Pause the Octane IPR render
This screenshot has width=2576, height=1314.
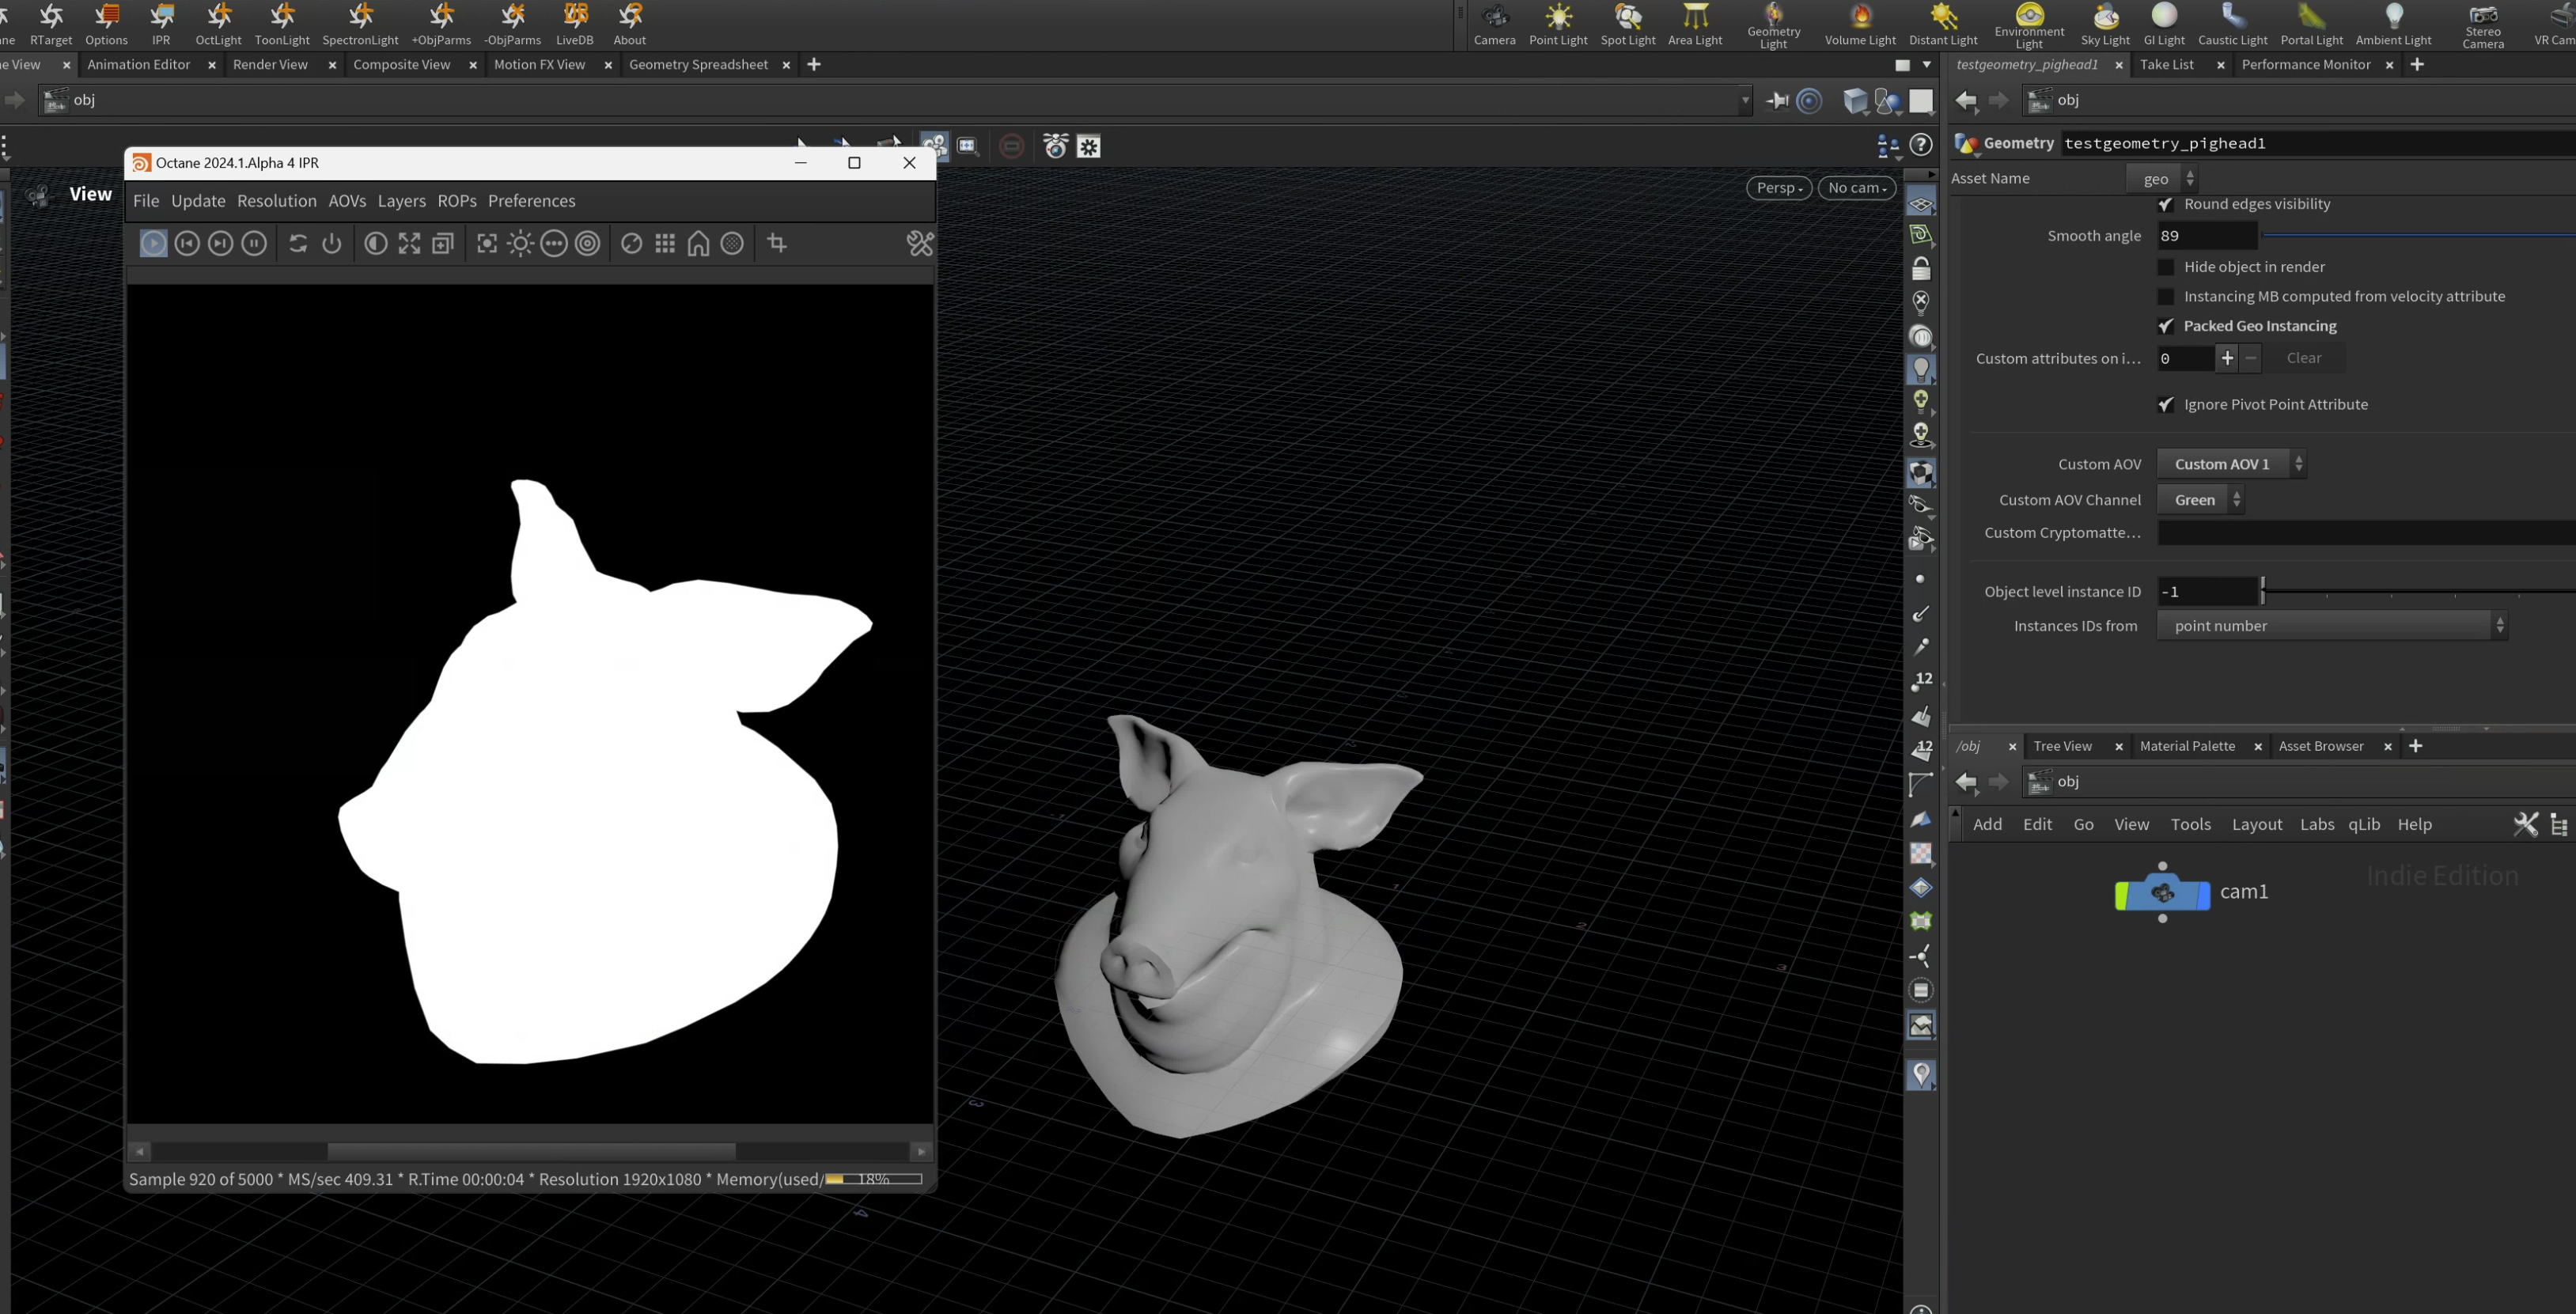coord(254,243)
